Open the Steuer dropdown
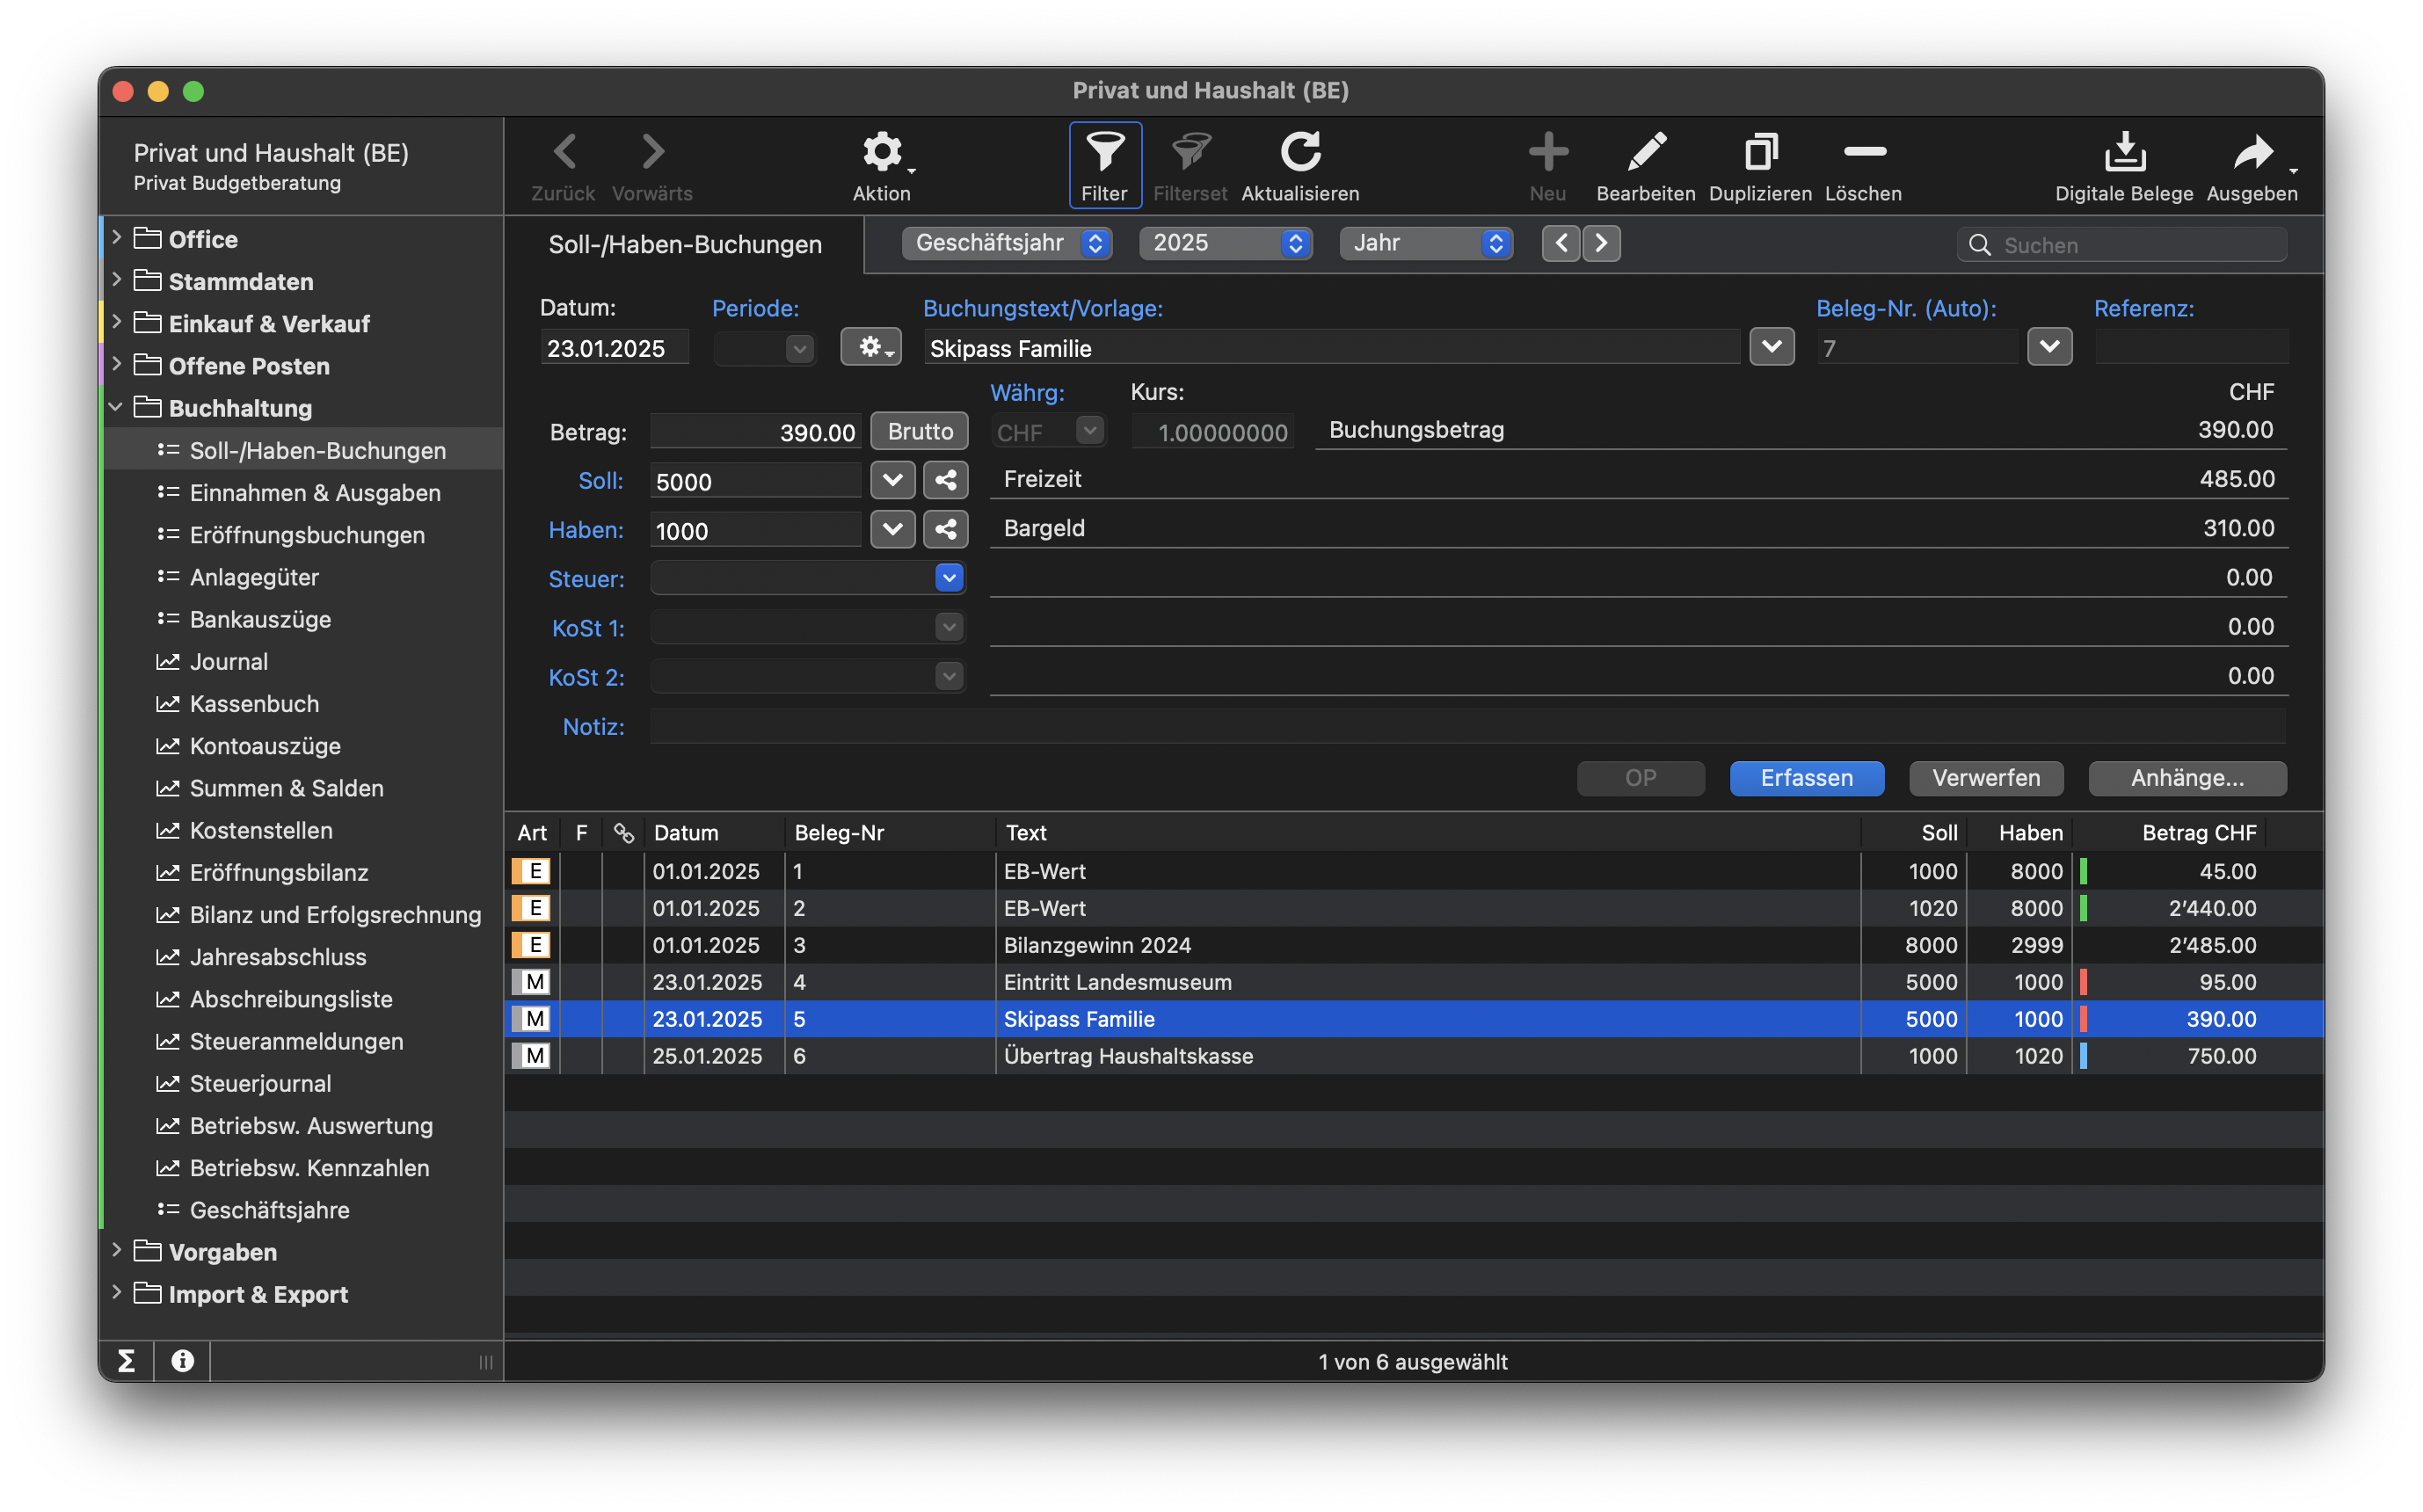 pos(948,578)
